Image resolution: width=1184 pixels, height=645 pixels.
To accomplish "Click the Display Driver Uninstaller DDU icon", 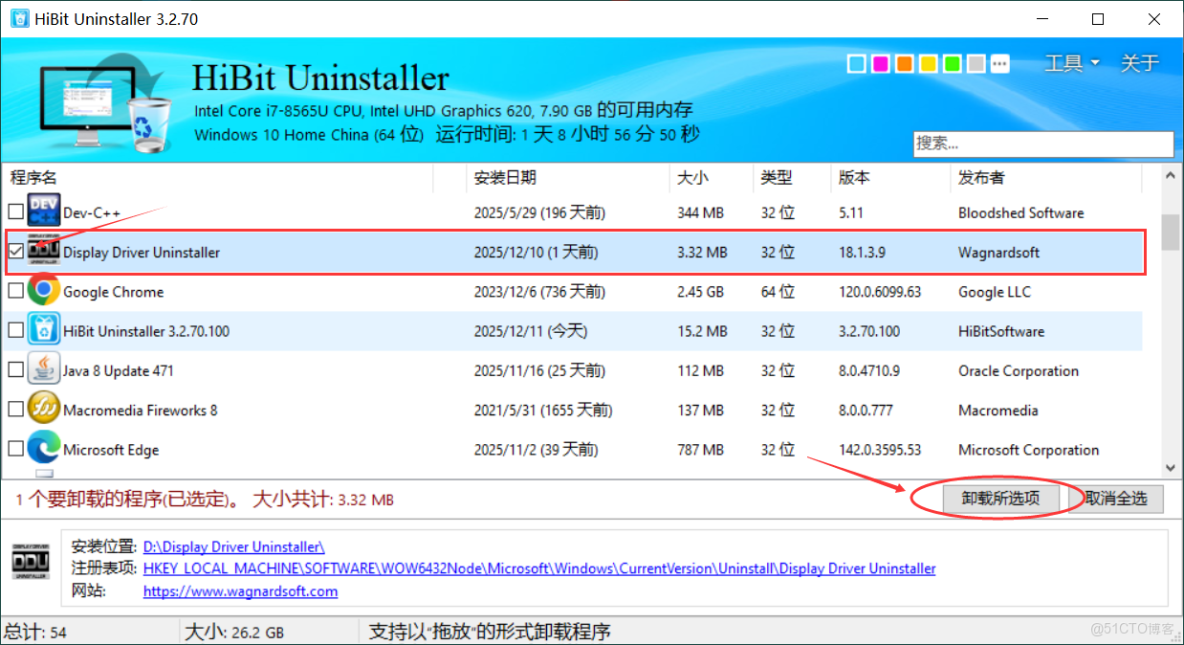I will coord(44,252).
